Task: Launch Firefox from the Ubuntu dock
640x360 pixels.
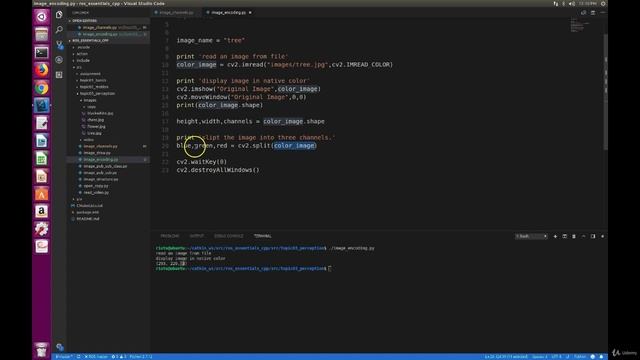Action: pyautogui.click(x=41, y=70)
